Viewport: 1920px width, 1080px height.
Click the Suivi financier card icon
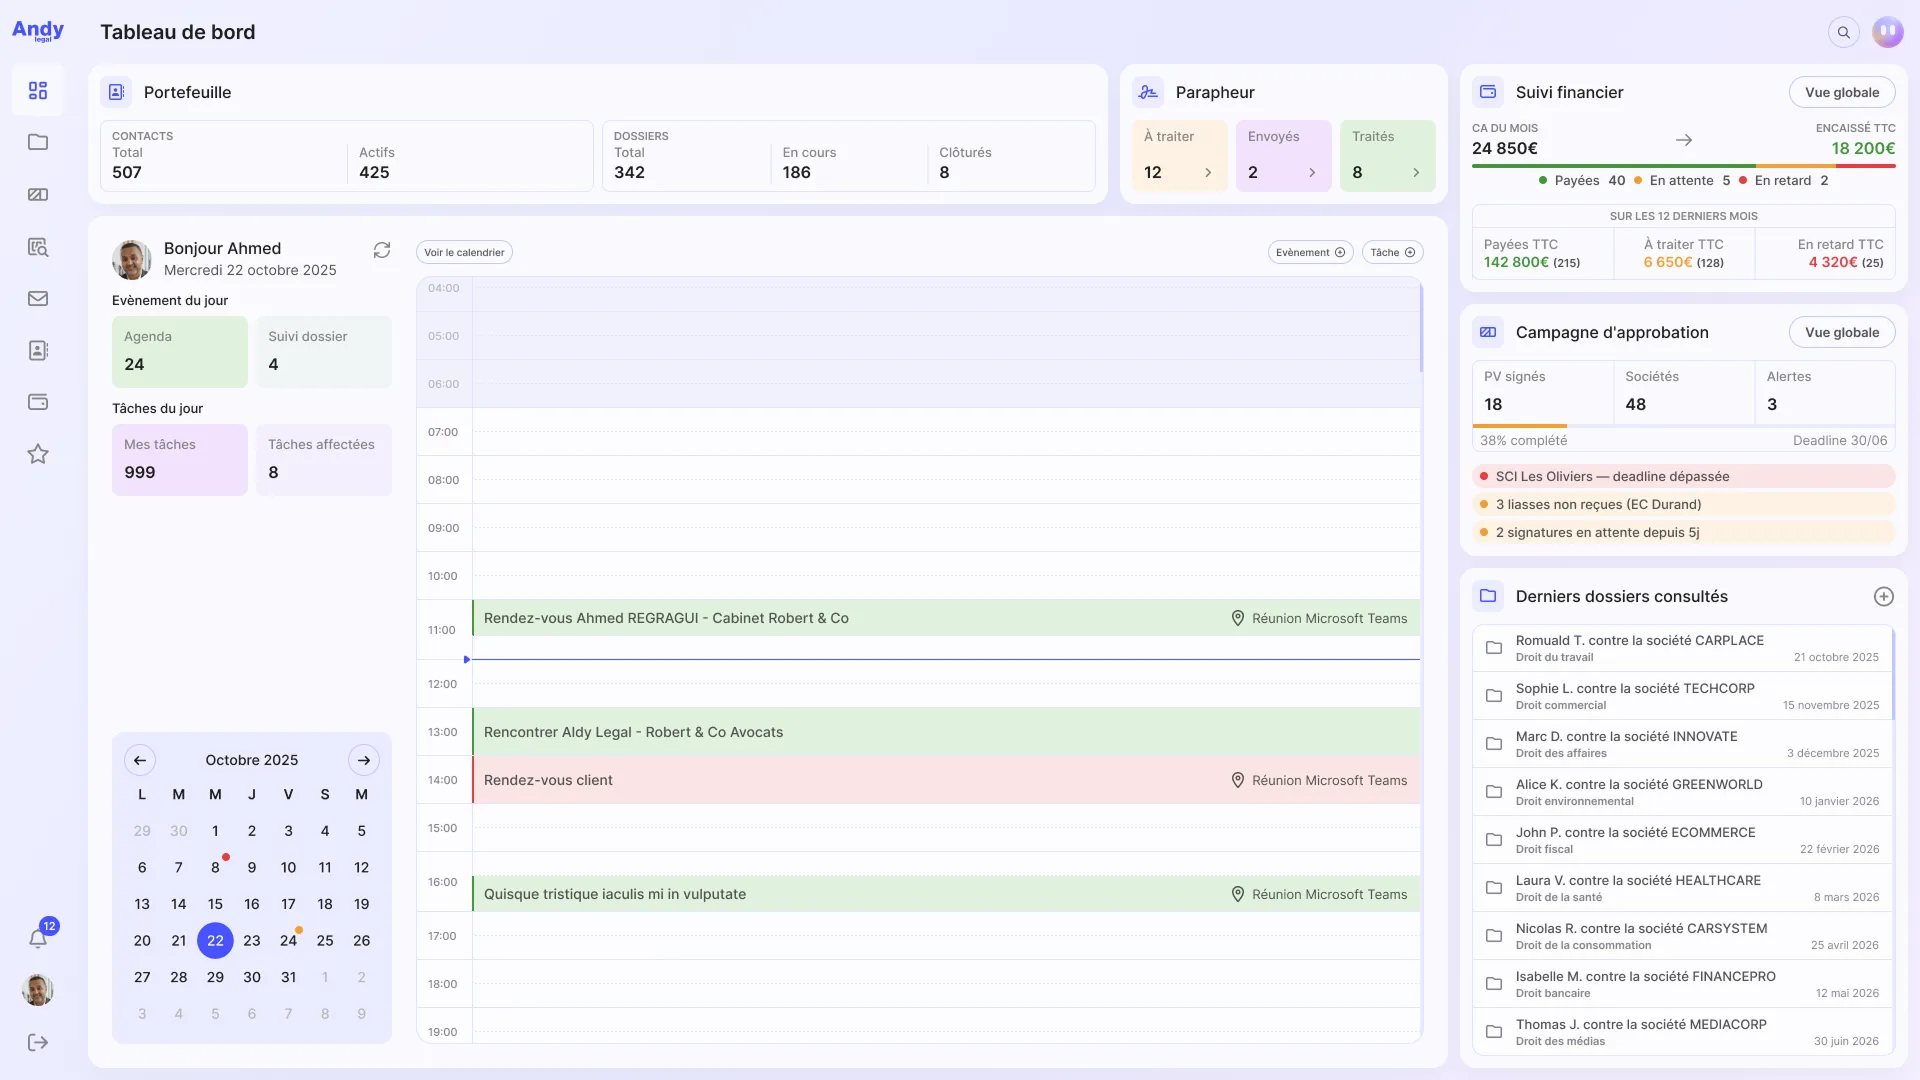click(x=1488, y=92)
